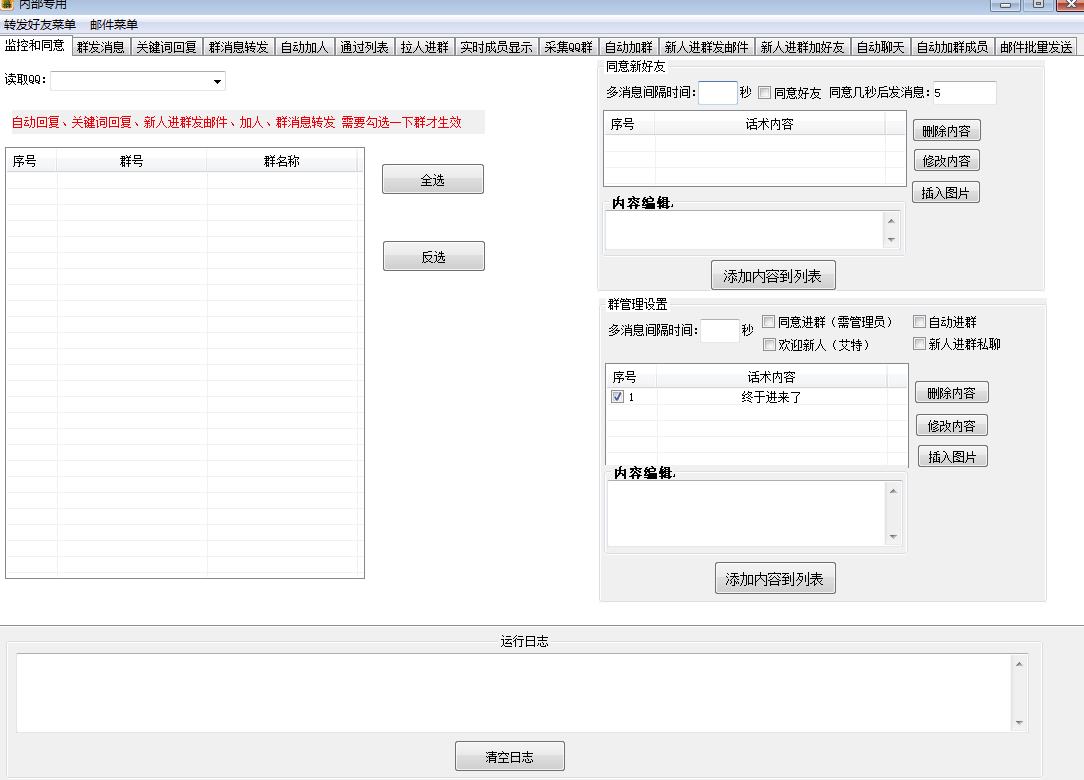The image size is (1084, 780).
Task: Open the 邮件菜单 menu
Action: [114, 24]
